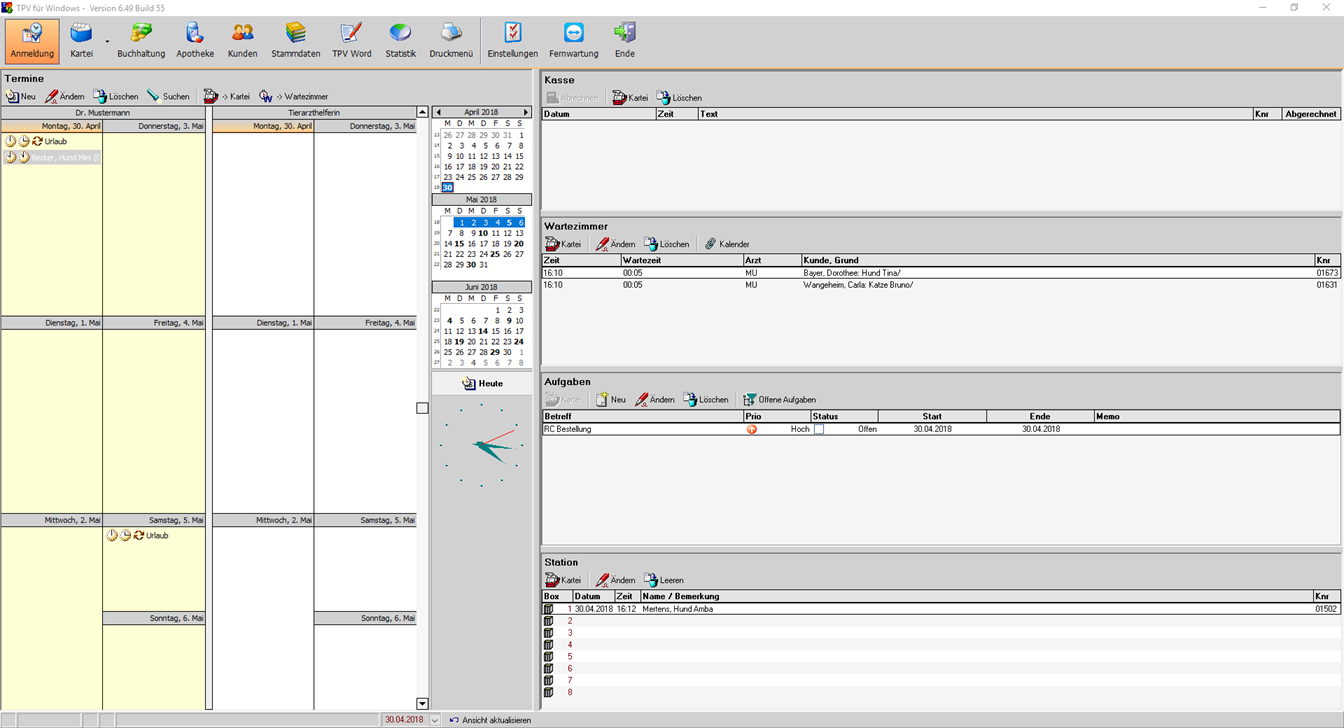Viewport: 1344px width, 728px height.
Task: Open the date dropdown in status bar
Action: tap(435, 720)
